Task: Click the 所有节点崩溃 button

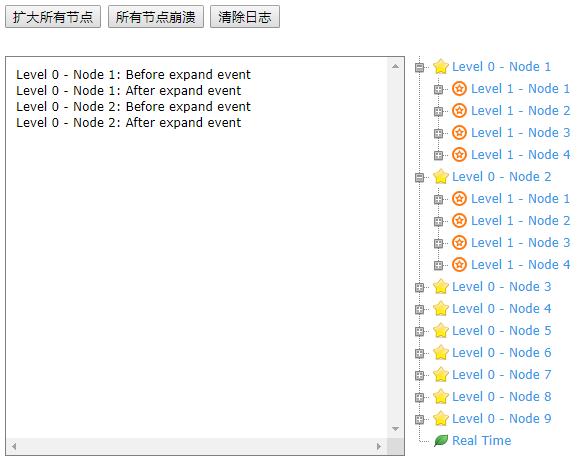Action: (x=156, y=17)
